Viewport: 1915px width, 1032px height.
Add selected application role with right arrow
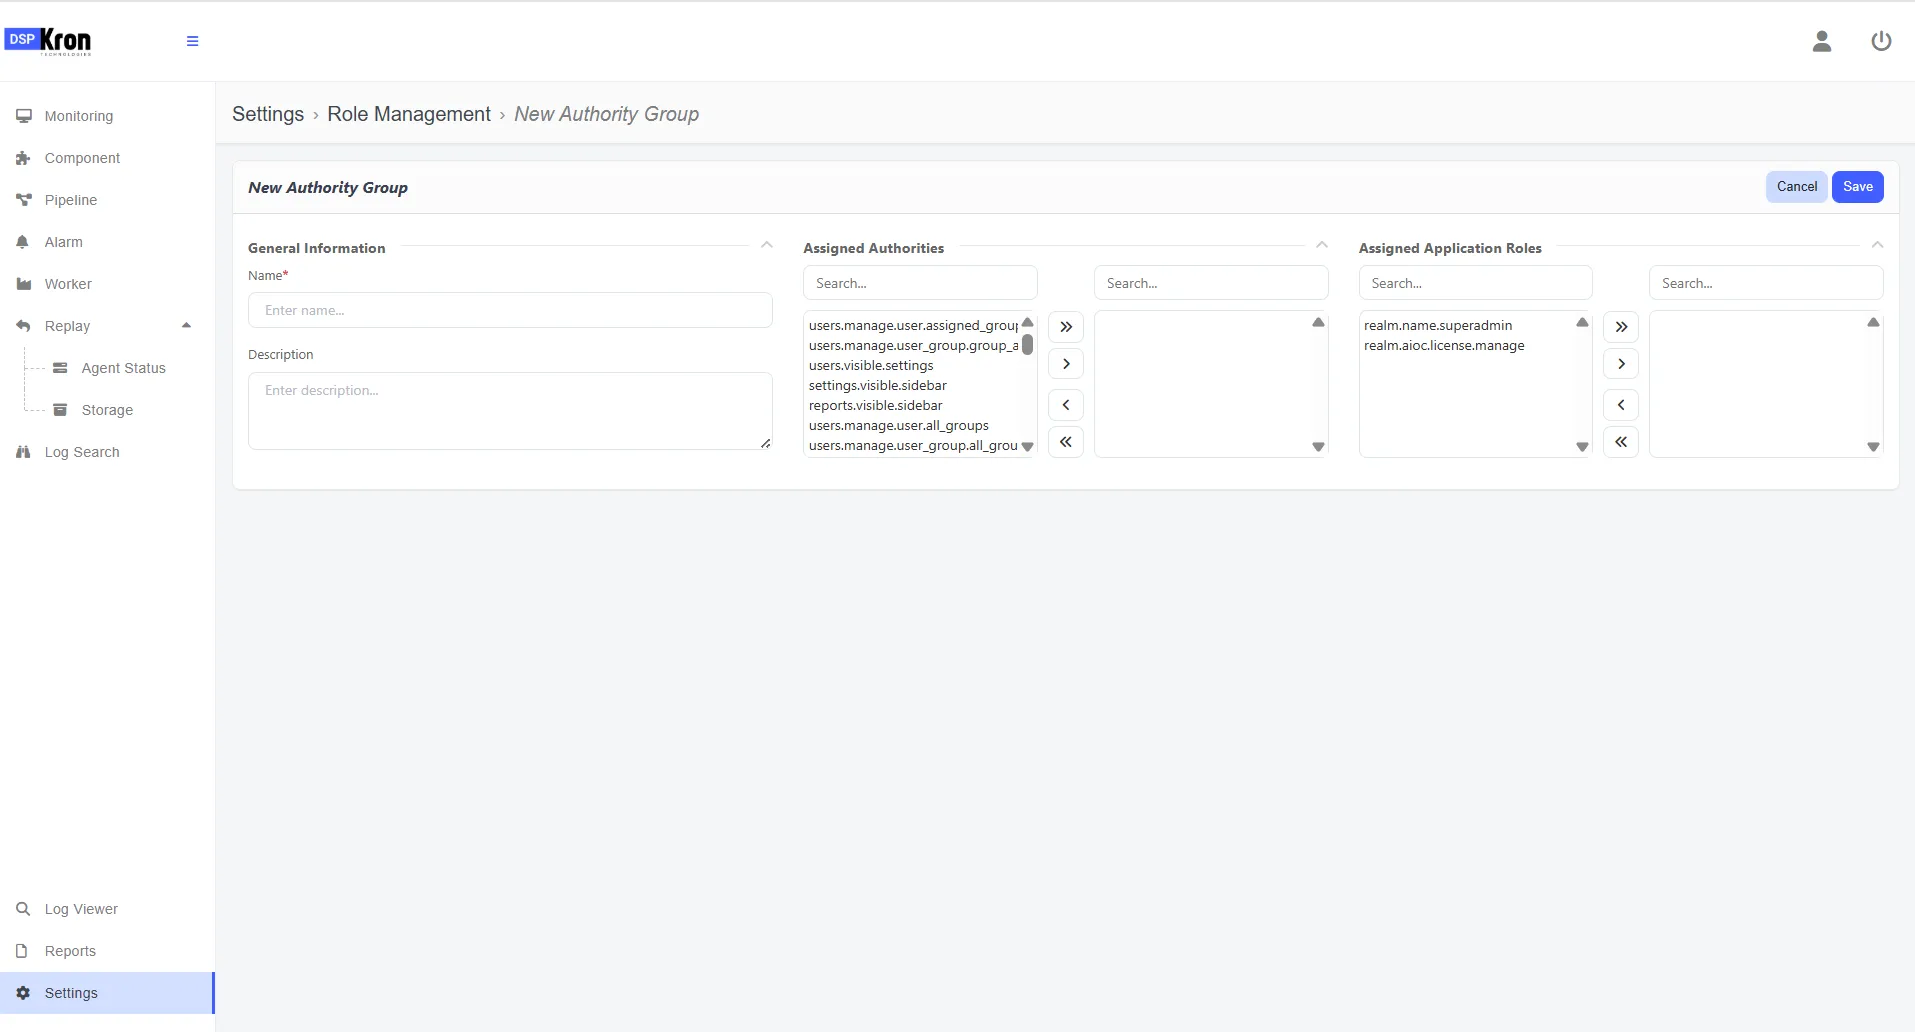tap(1621, 364)
